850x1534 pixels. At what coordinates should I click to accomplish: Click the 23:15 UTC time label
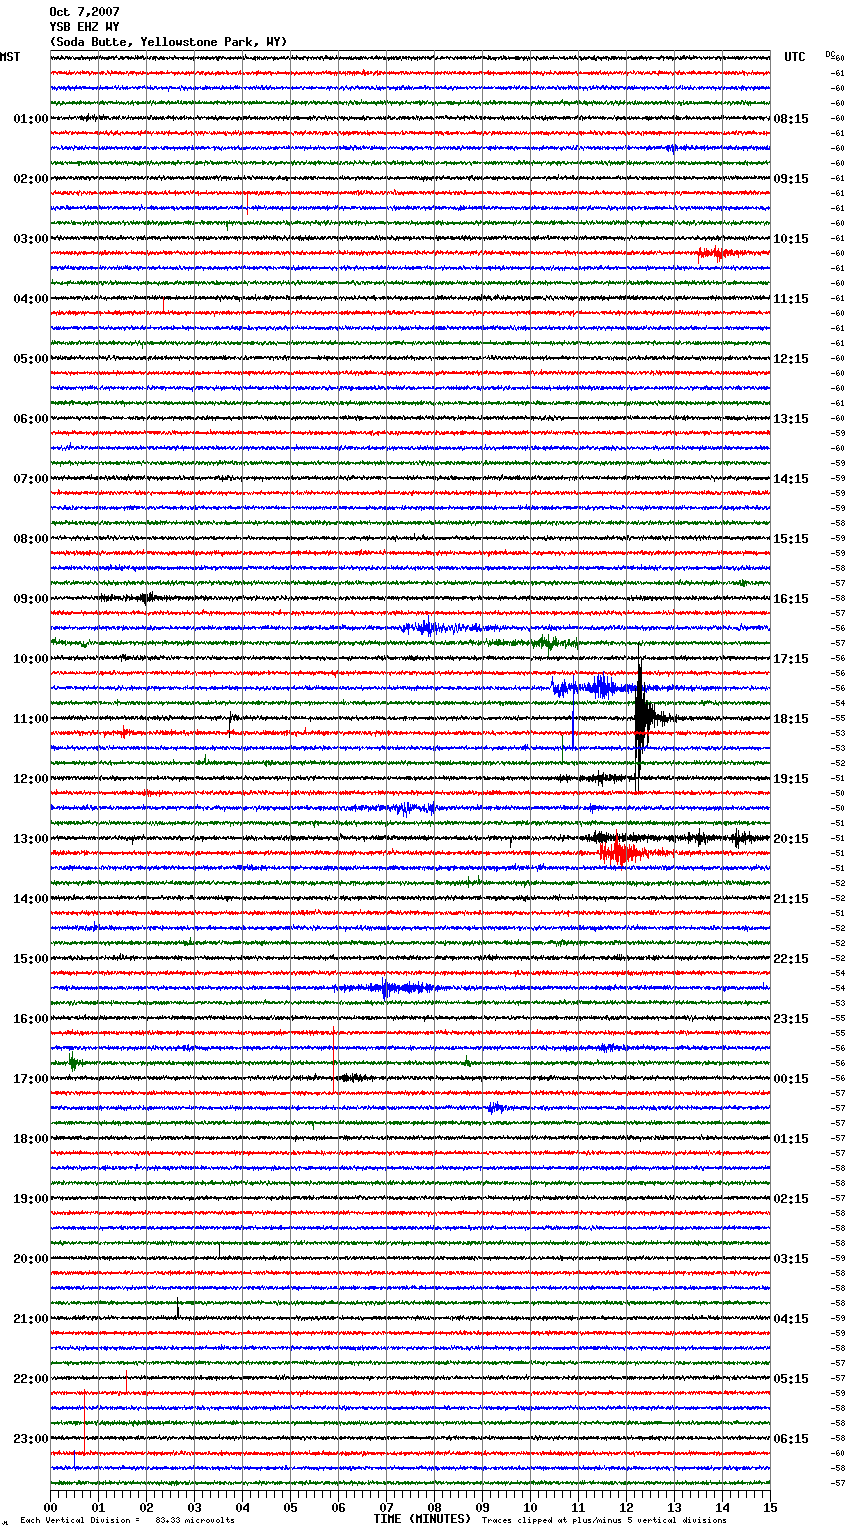791,1019
